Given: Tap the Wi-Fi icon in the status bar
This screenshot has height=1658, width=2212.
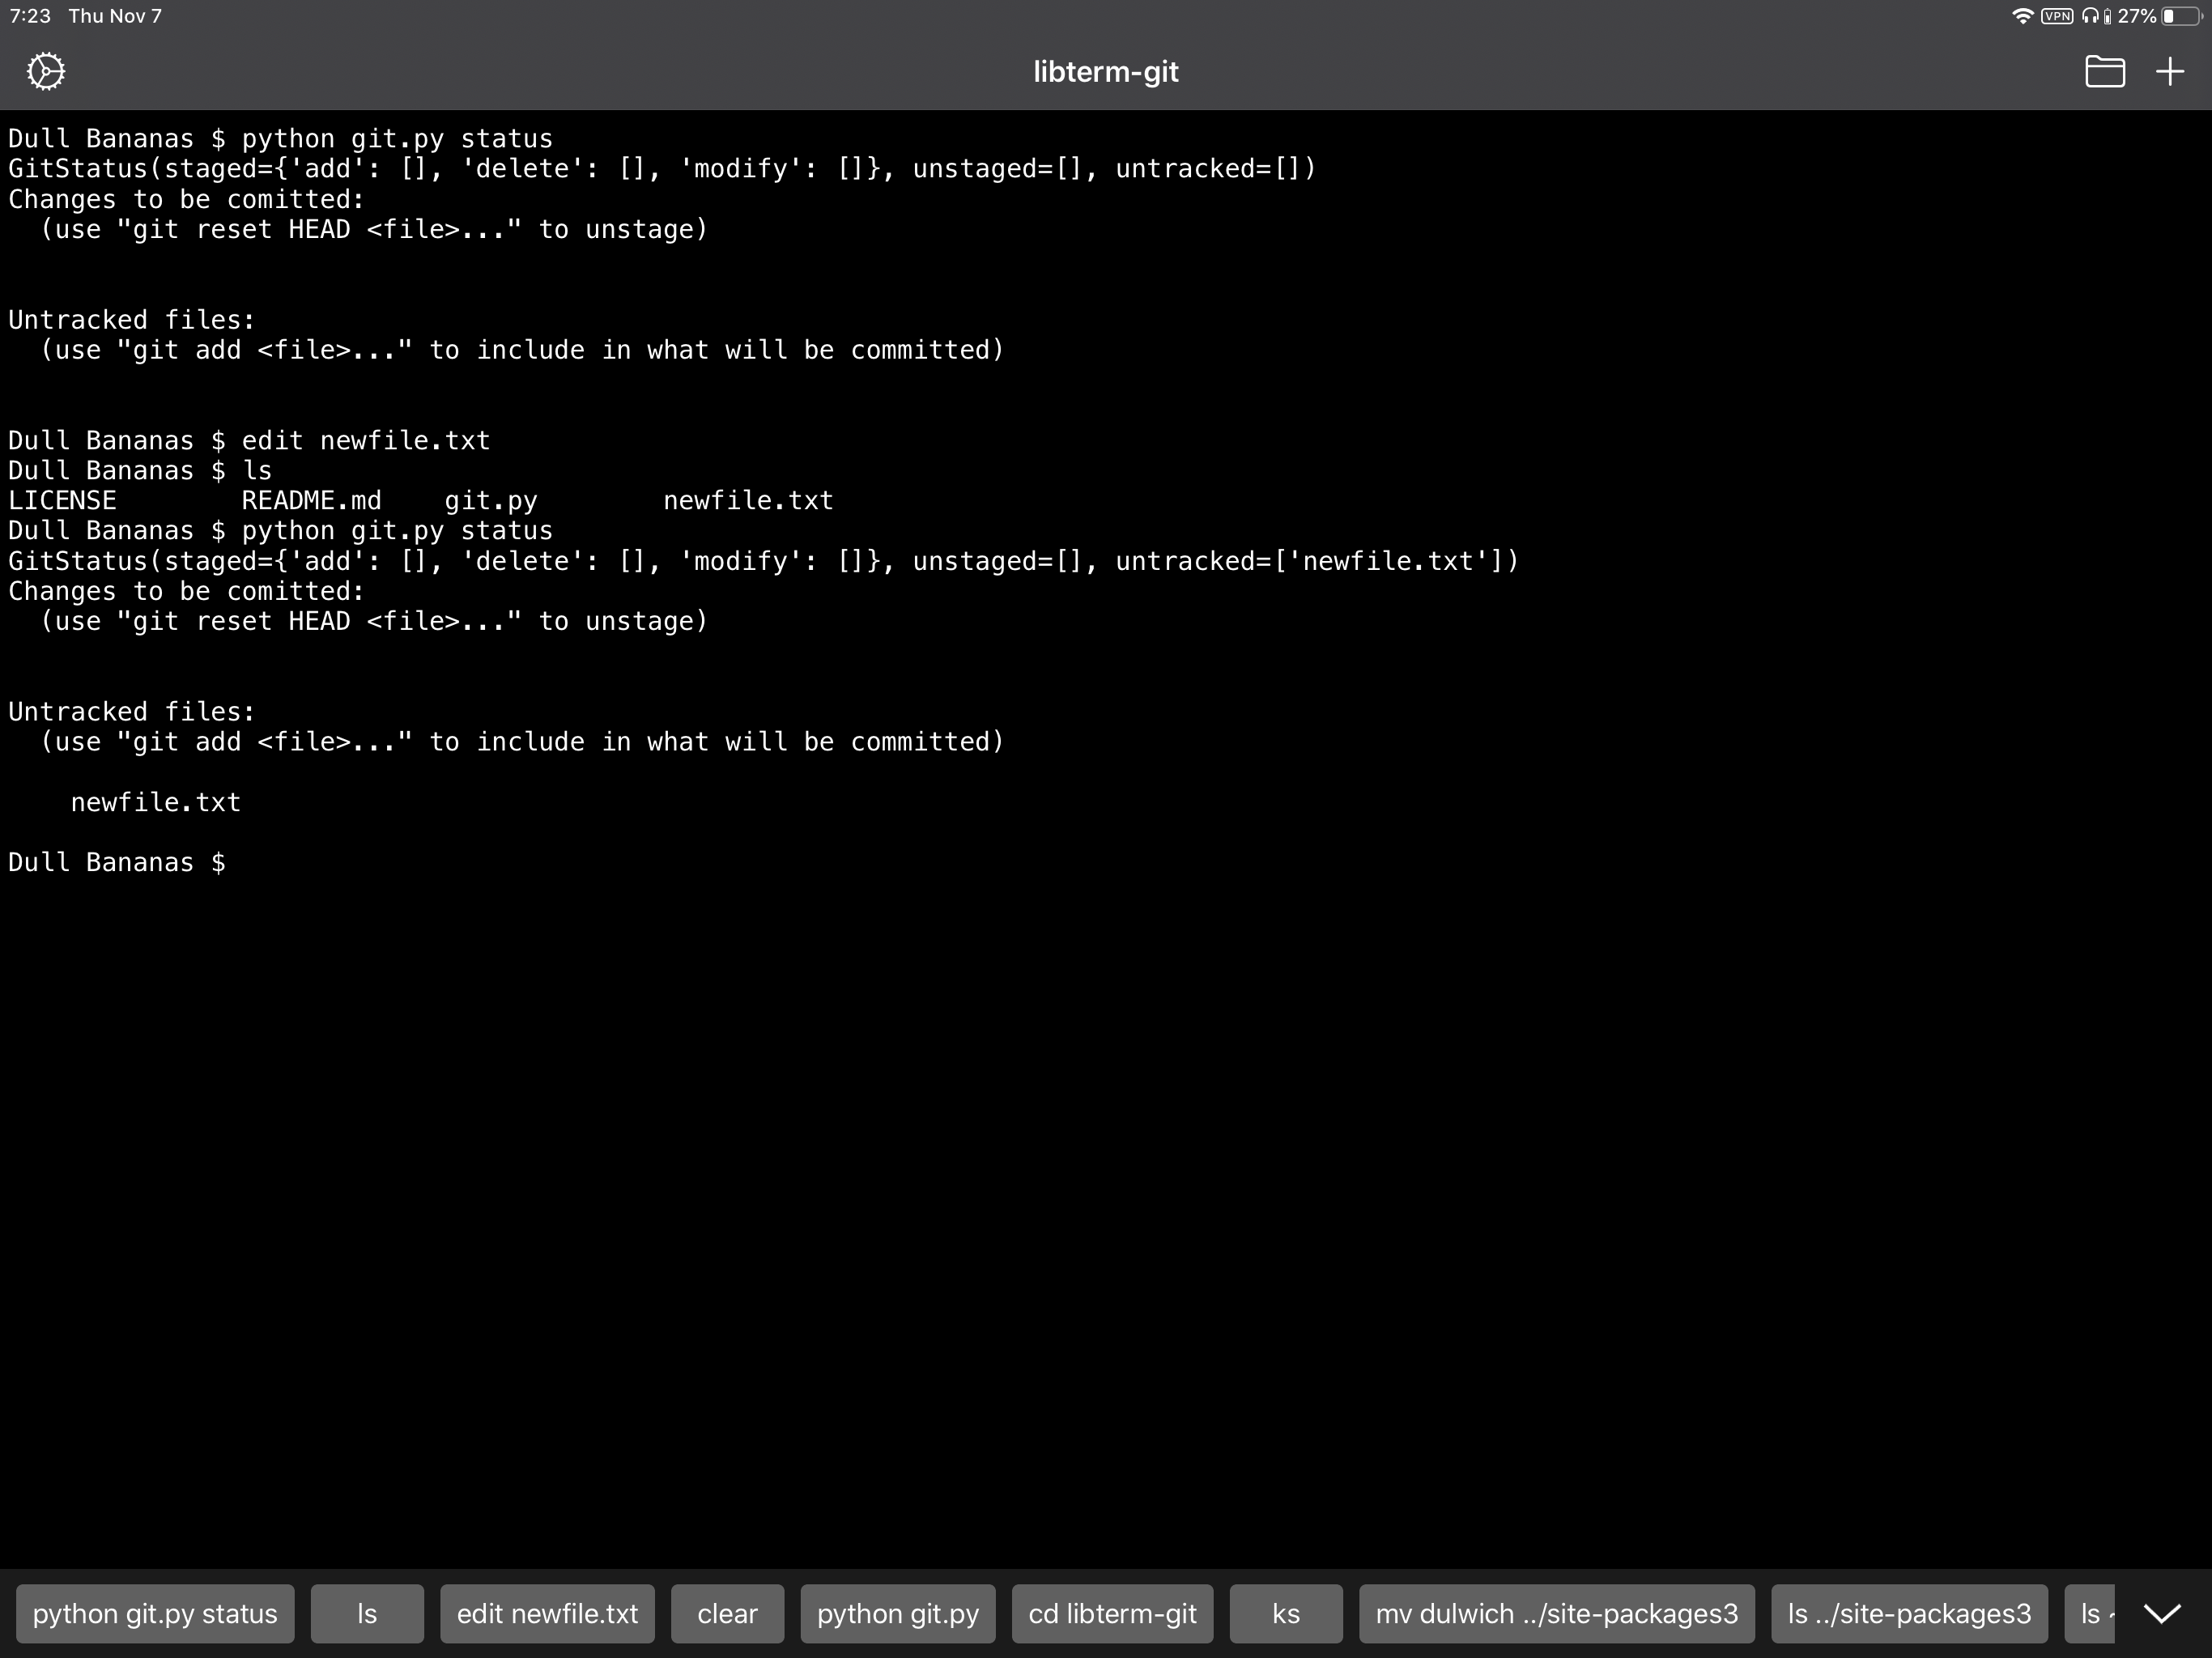Looking at the screenshot, I should coord(2022,16).
